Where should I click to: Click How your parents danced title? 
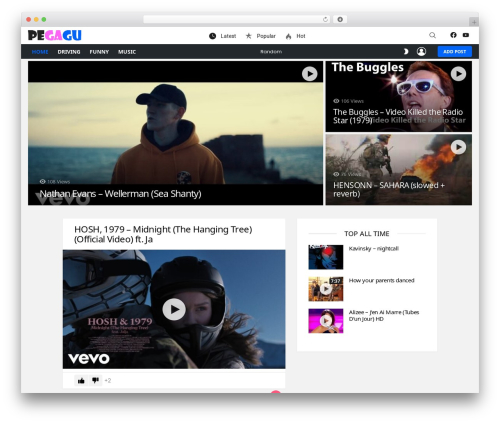[382, 281]
